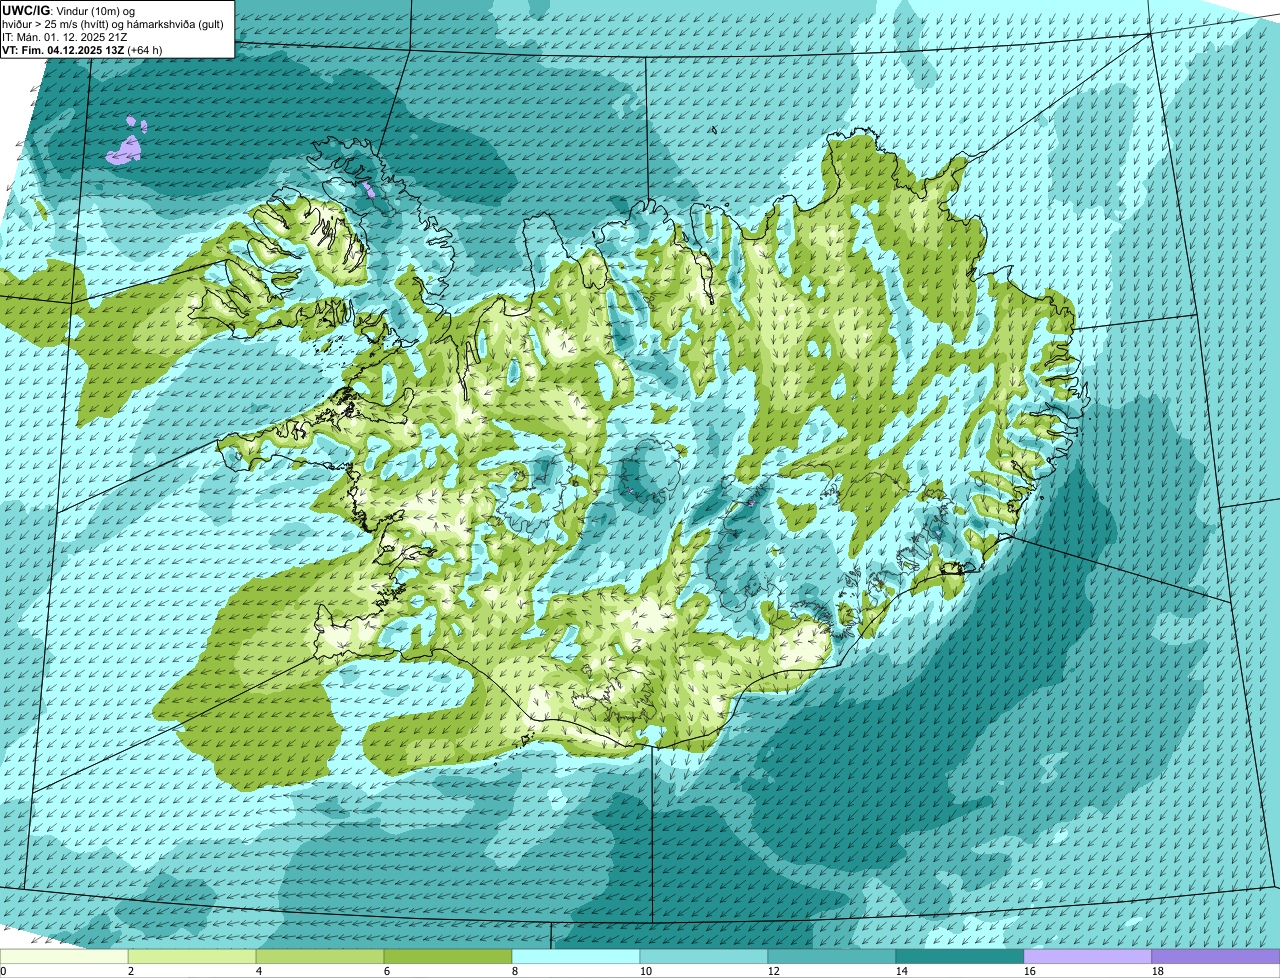Click the "10" label on the wind scale

point(645,971)
